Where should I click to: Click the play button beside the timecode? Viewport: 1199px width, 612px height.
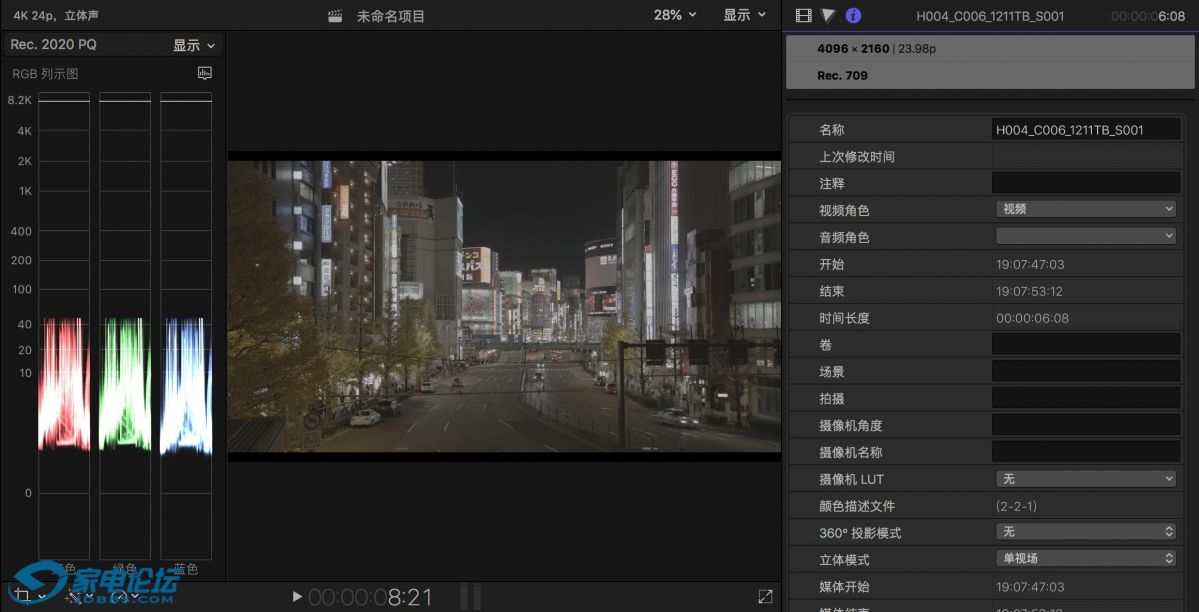tap(297, 597)
